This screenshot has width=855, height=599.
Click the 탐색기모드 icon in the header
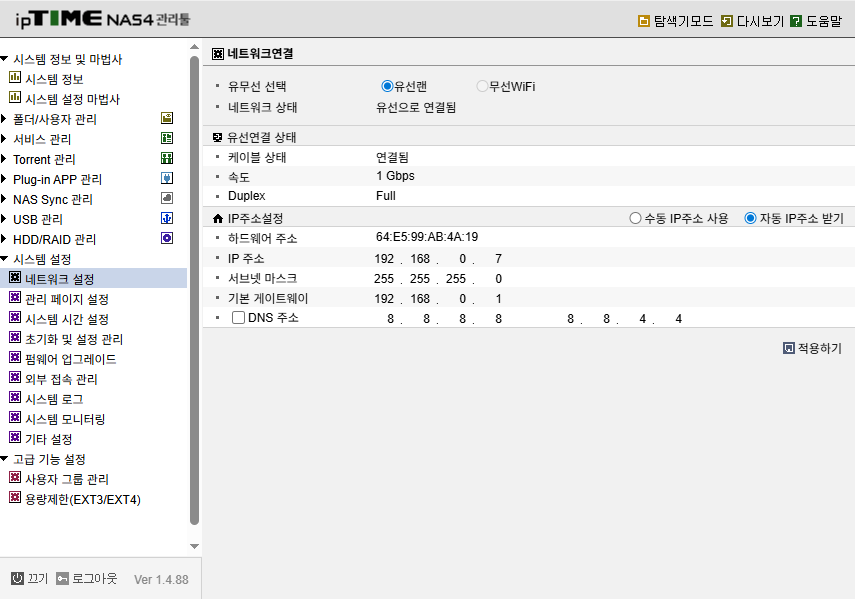tap(643, 21)
